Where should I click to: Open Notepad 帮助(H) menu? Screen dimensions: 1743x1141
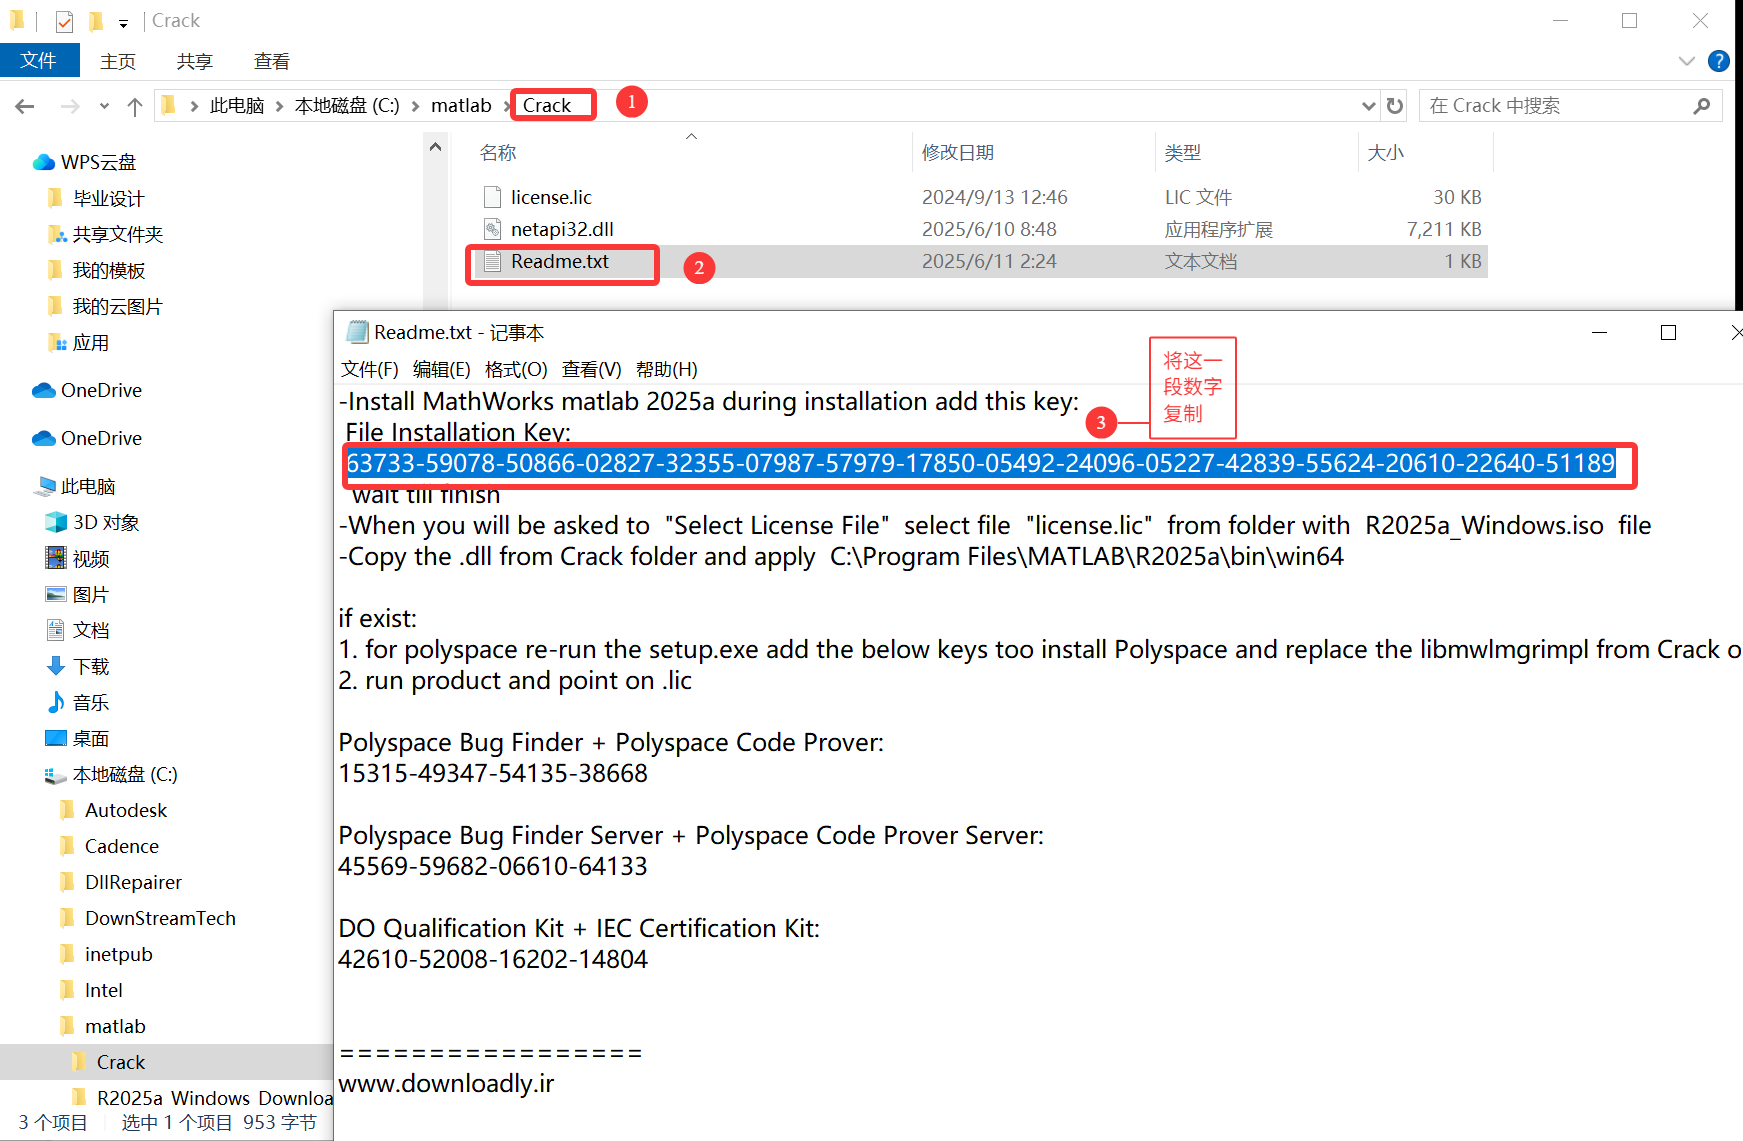click(666, 369)
